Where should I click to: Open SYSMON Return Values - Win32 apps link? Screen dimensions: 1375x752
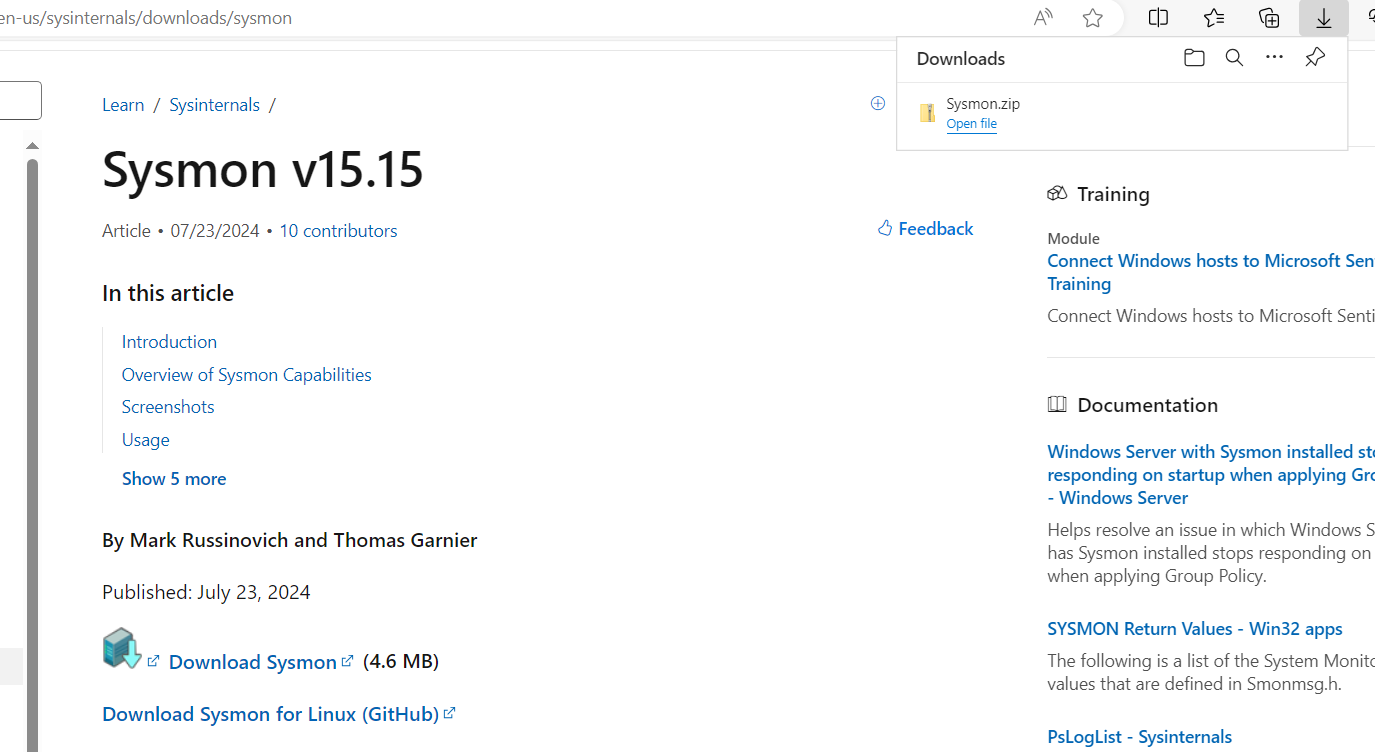(1194, 628)
